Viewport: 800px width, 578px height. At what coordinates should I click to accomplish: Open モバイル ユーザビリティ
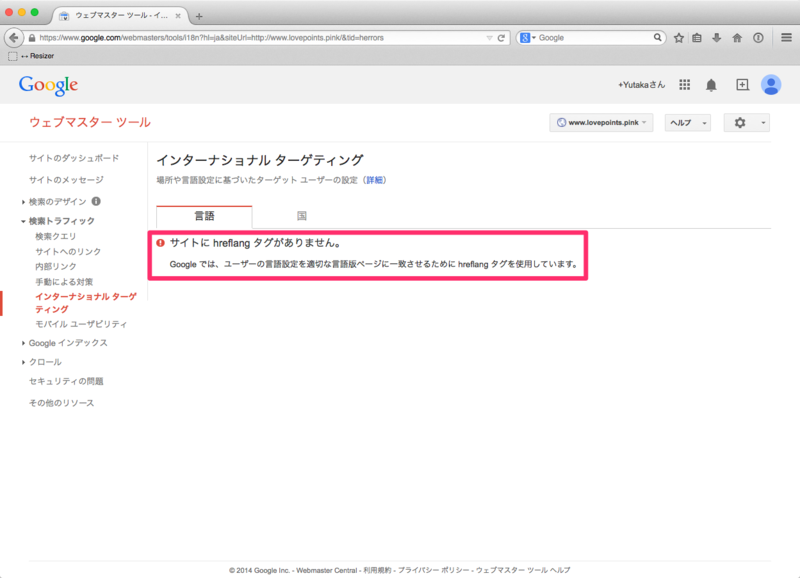(x=81, y=324)
